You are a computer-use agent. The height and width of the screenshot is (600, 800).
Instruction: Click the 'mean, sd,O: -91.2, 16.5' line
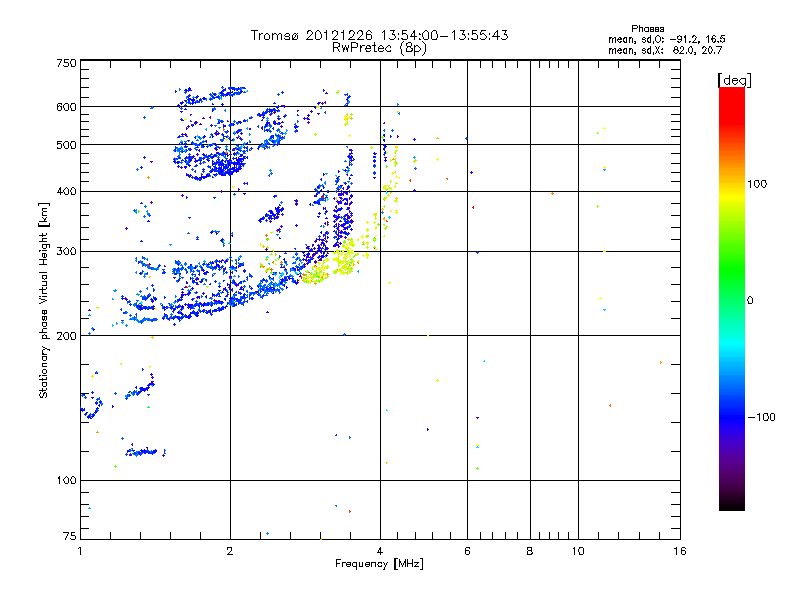[x=666, y=39]
